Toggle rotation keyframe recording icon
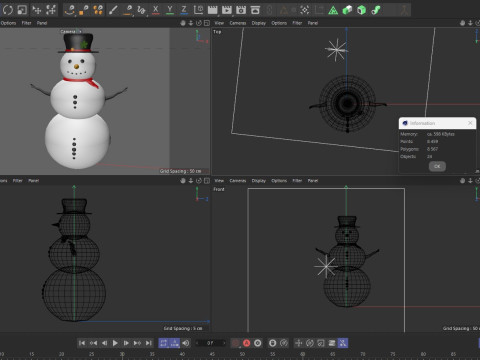Image resolution: width=480 pixels, height=360 pixels. [x=310, y=343]
